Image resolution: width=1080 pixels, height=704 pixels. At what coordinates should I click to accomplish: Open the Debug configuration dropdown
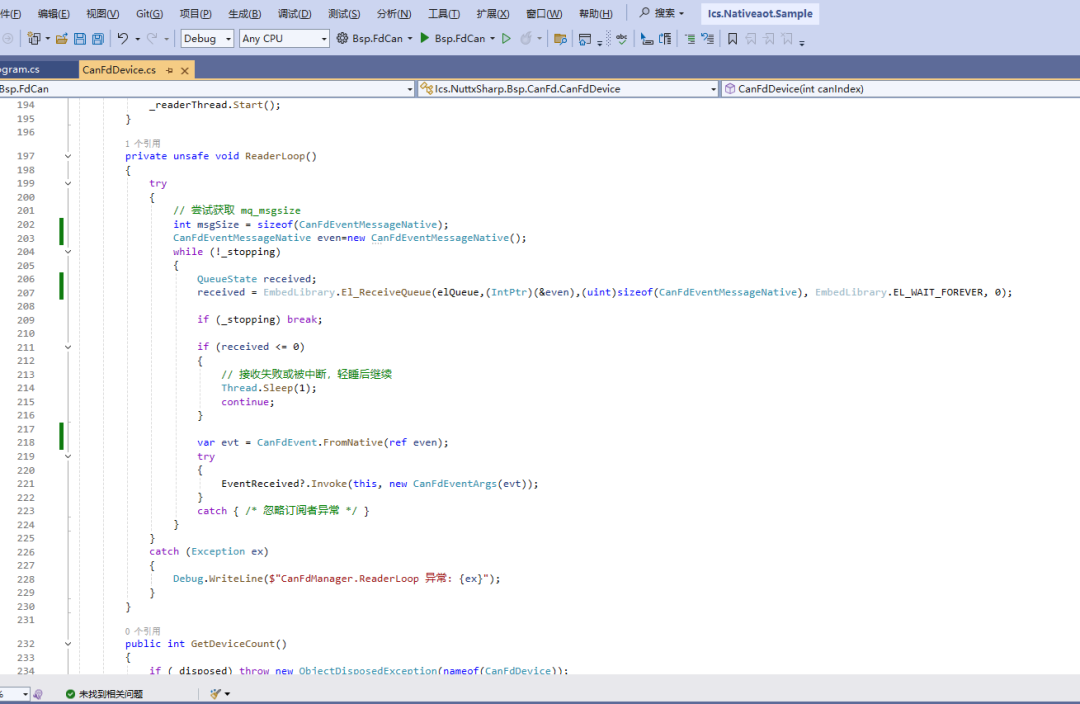(x=207, y=39)
